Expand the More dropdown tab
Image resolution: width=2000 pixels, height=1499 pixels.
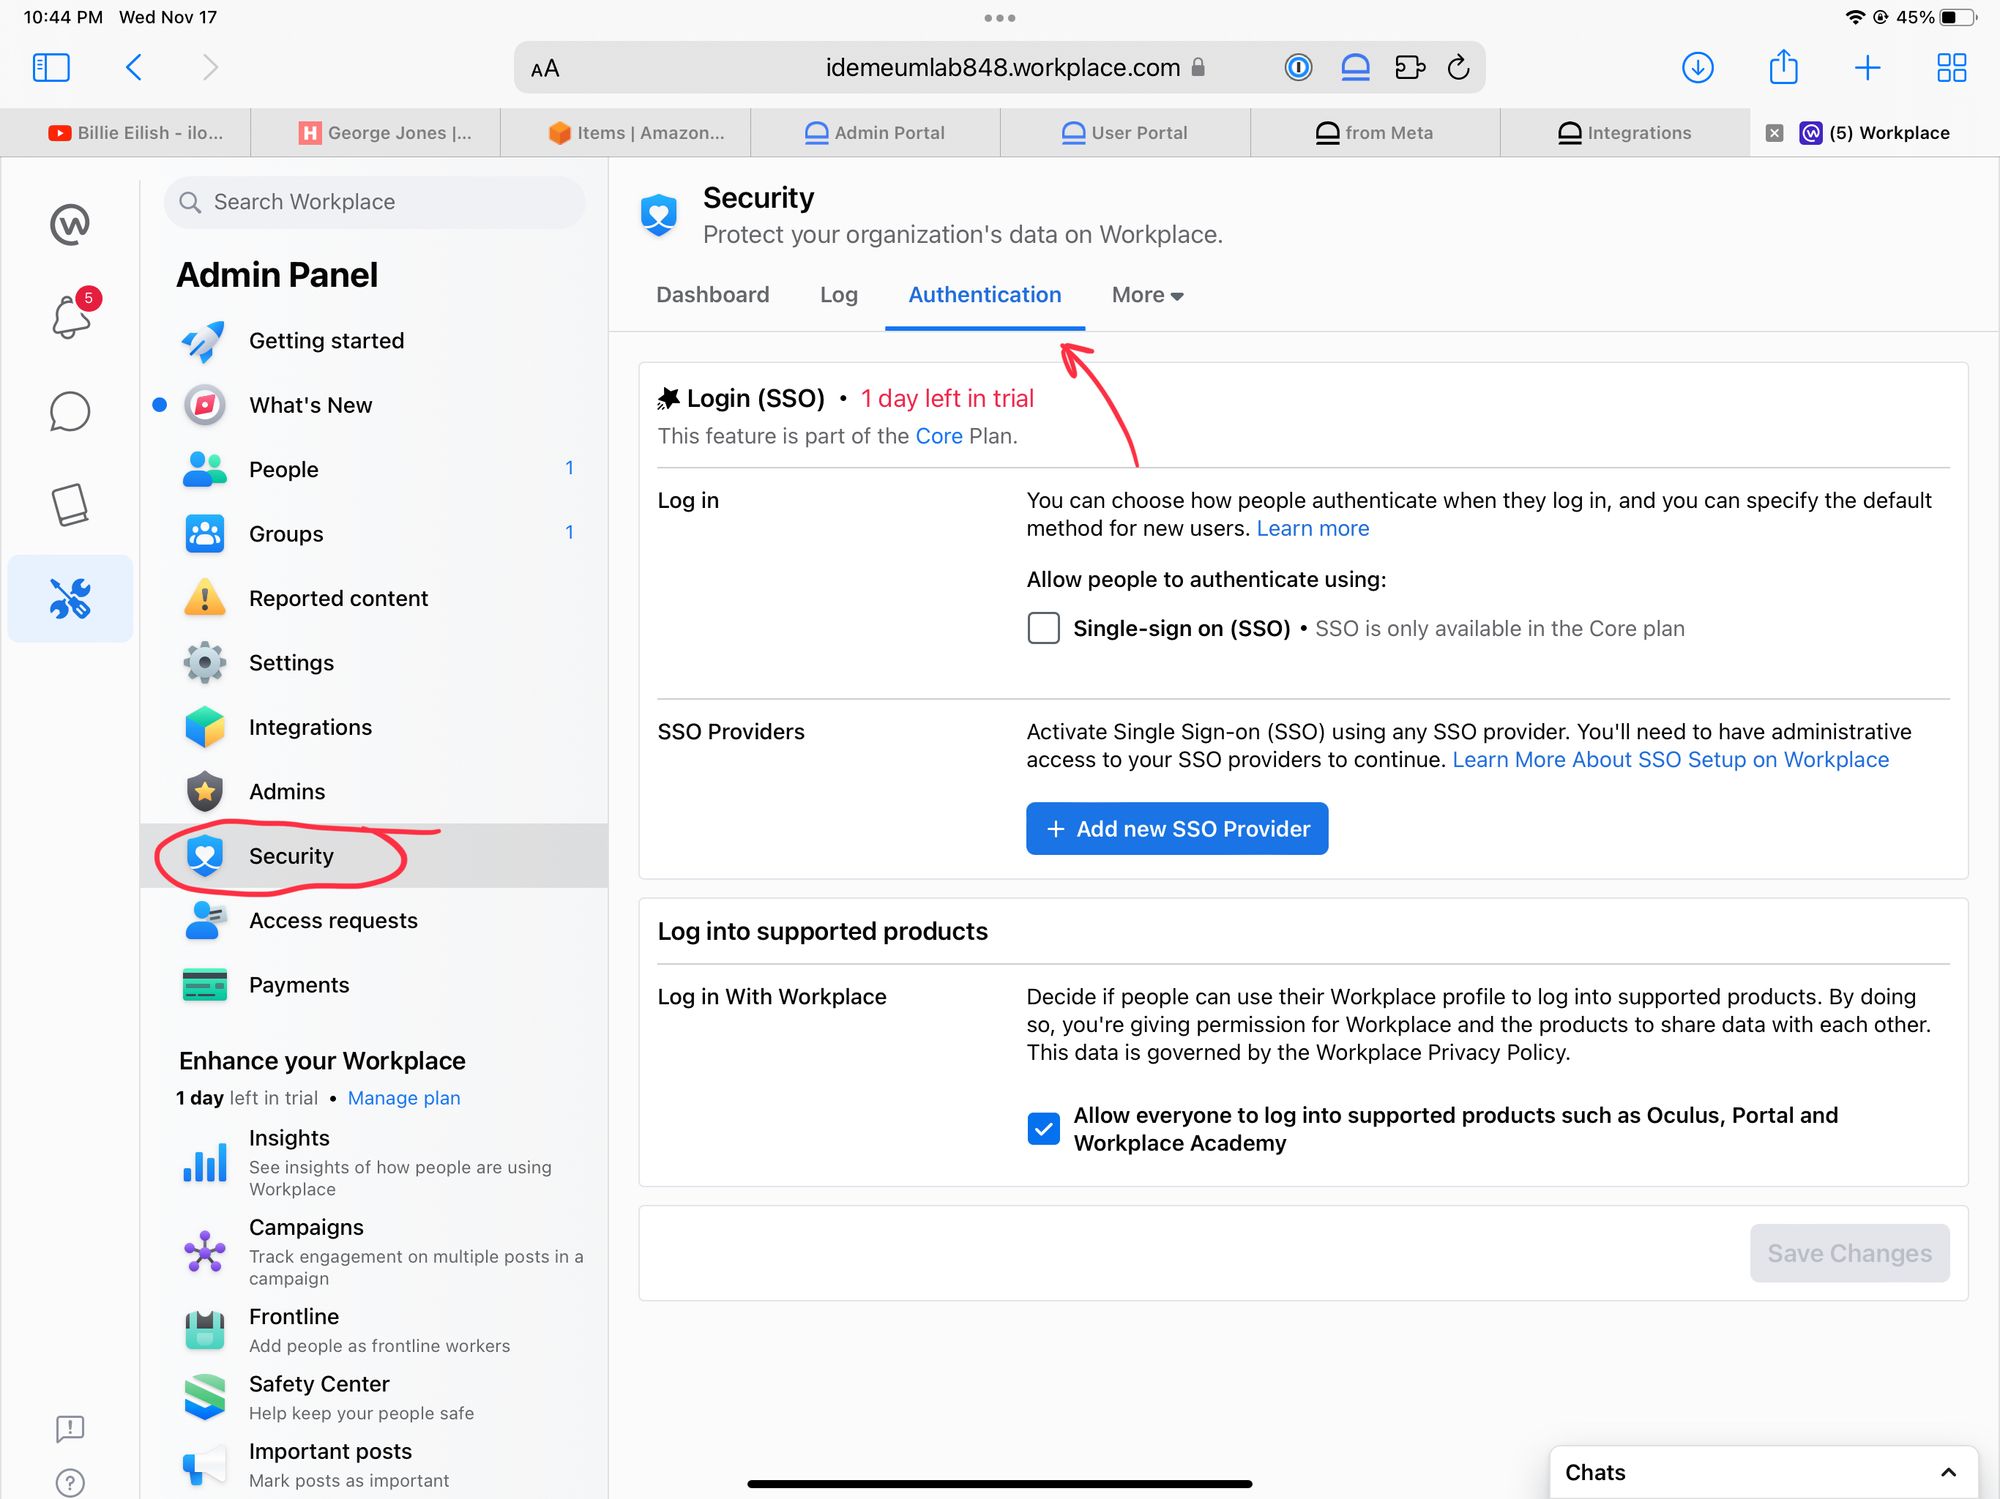coord(1147,295)
